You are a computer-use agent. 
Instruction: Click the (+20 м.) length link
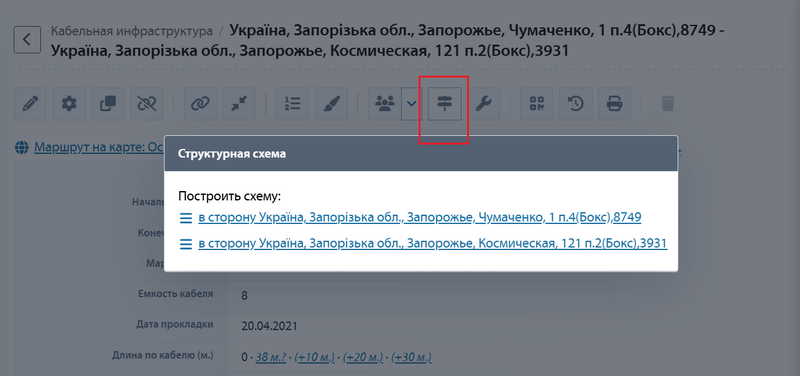click(364, 358)
